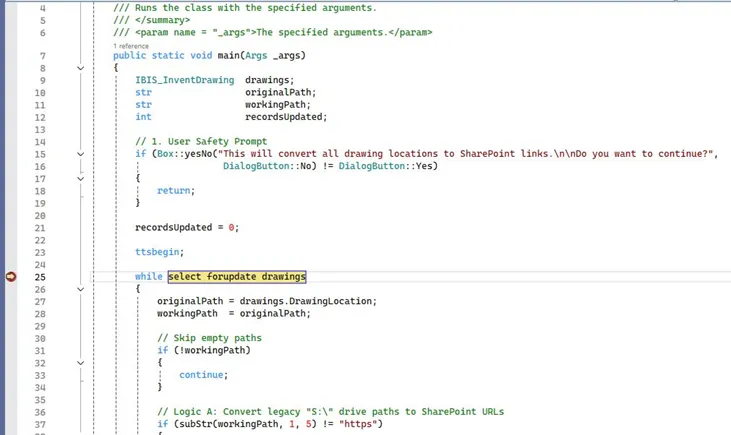Click the '// 1. User Safety Prompt' comment
Screen dimensions: 731x435
[x=201, y=141]
